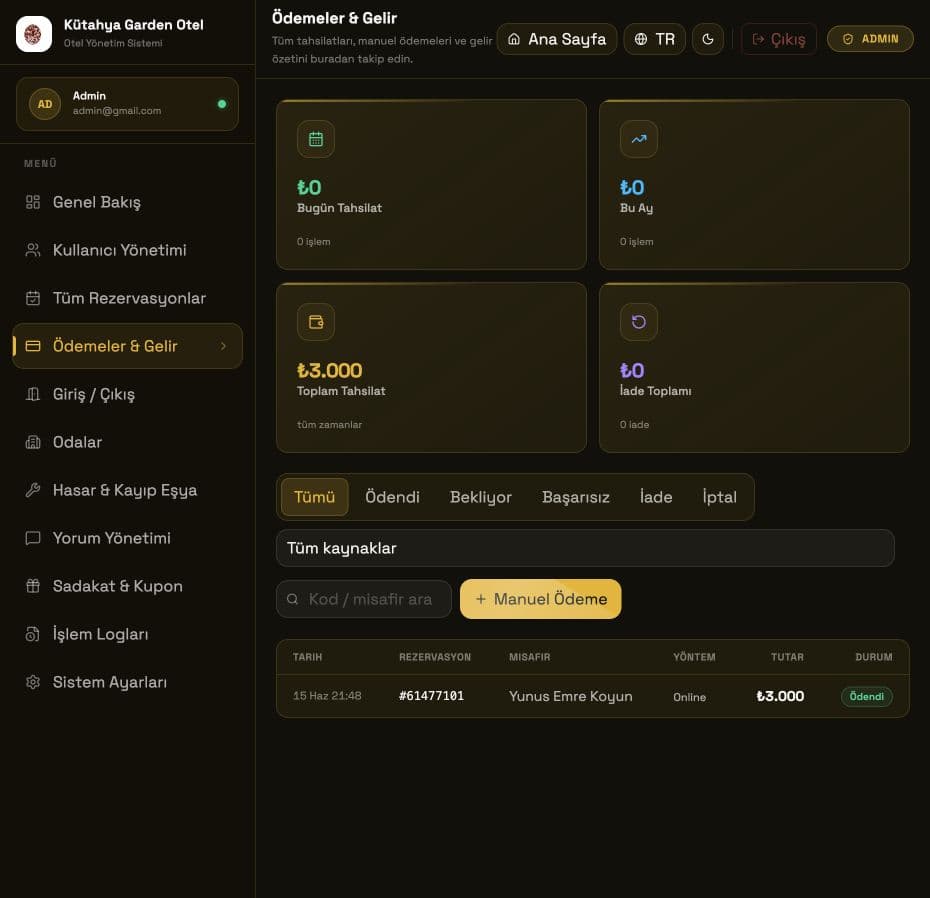Viewport: 930px width, 898px height.
Task: Click the trend icon in Bu Ay card
Action: pyautogui.click(x=639, y=139)
